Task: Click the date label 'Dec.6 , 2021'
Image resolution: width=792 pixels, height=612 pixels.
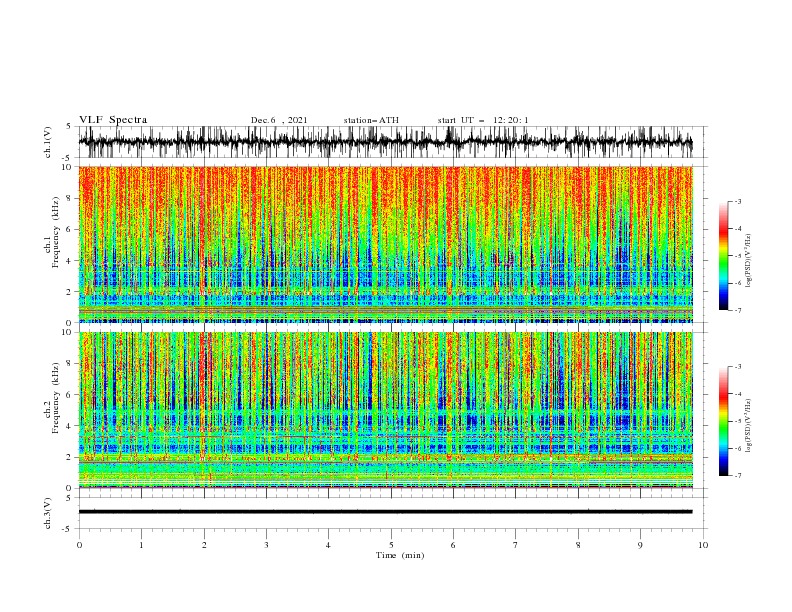Action: click(x=279, y=120)
